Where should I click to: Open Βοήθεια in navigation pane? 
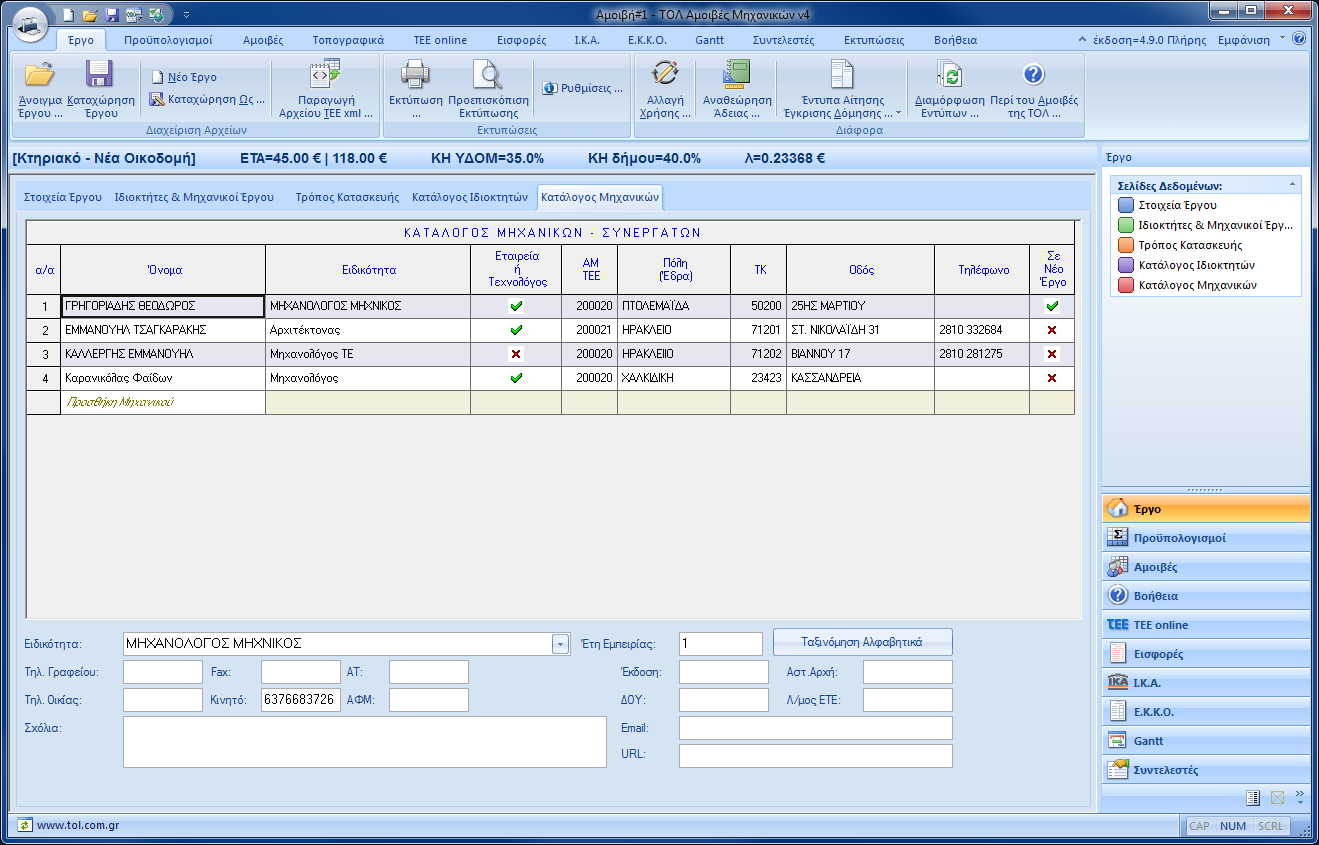[1206, 596]
